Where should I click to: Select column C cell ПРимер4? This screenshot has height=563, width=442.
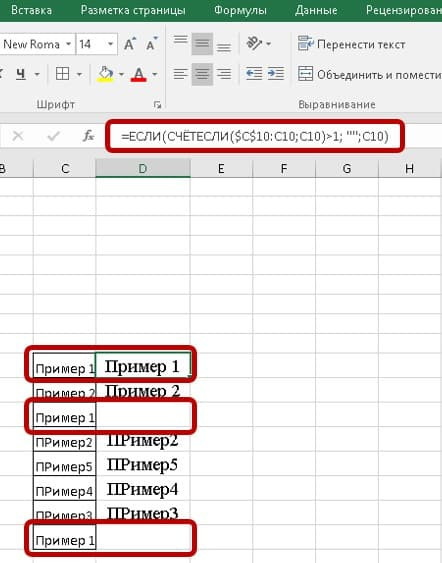coord(65,488)
